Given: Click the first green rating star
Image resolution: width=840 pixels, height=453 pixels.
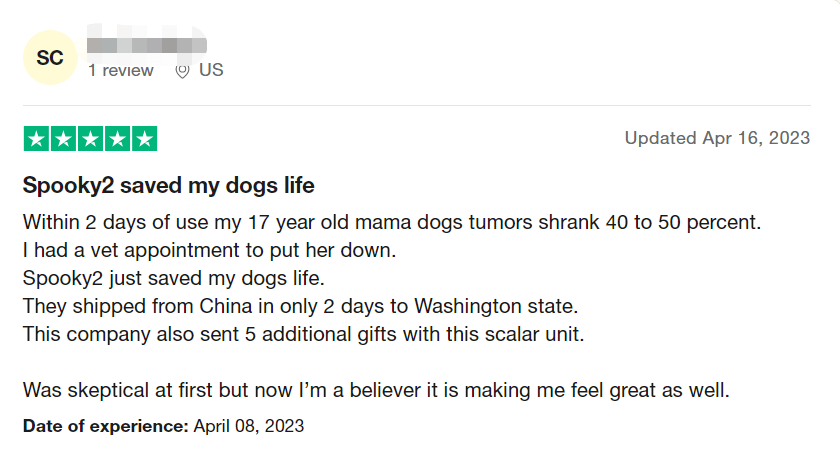Looking at the screenshot, I should (36, 139).
